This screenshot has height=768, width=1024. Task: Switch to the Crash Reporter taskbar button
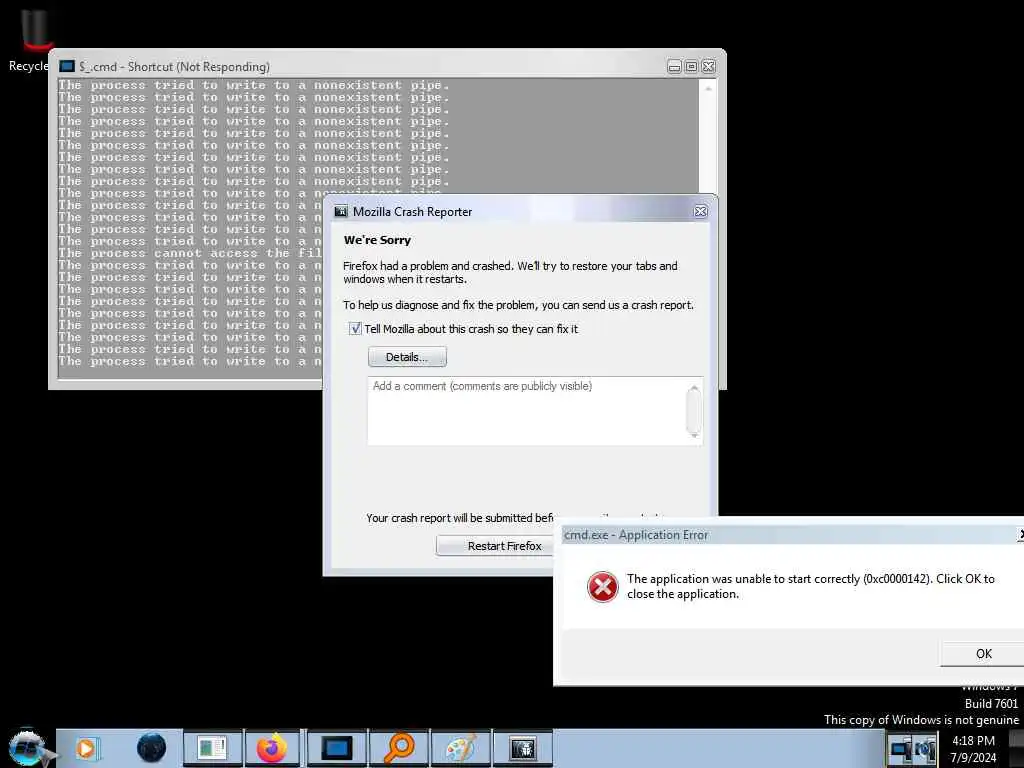click(523, 748)
